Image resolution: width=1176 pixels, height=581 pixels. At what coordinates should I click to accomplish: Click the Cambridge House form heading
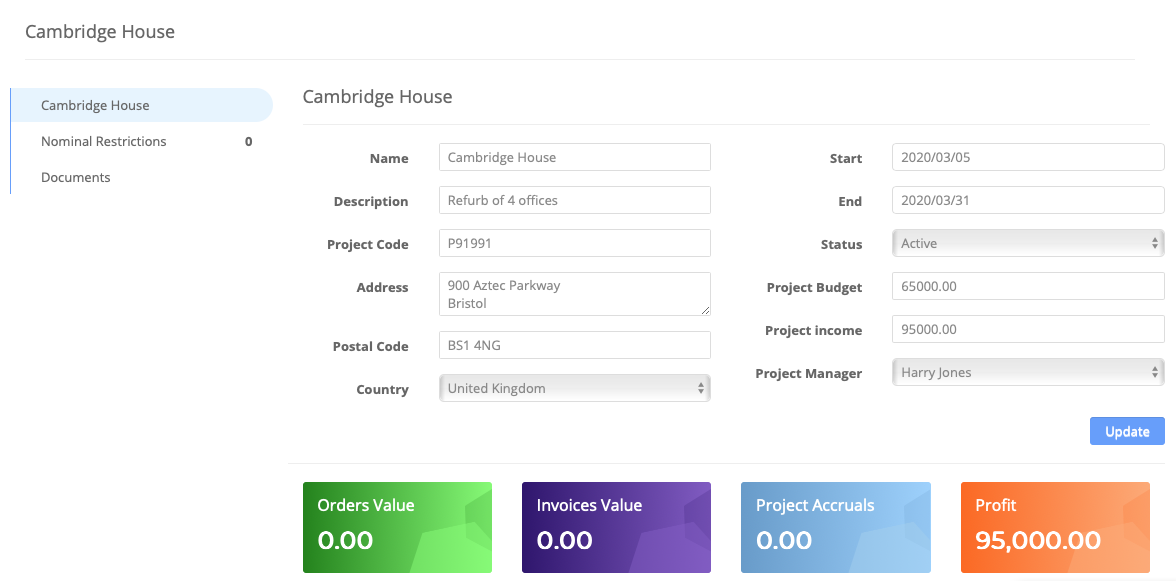coord(377,97)
